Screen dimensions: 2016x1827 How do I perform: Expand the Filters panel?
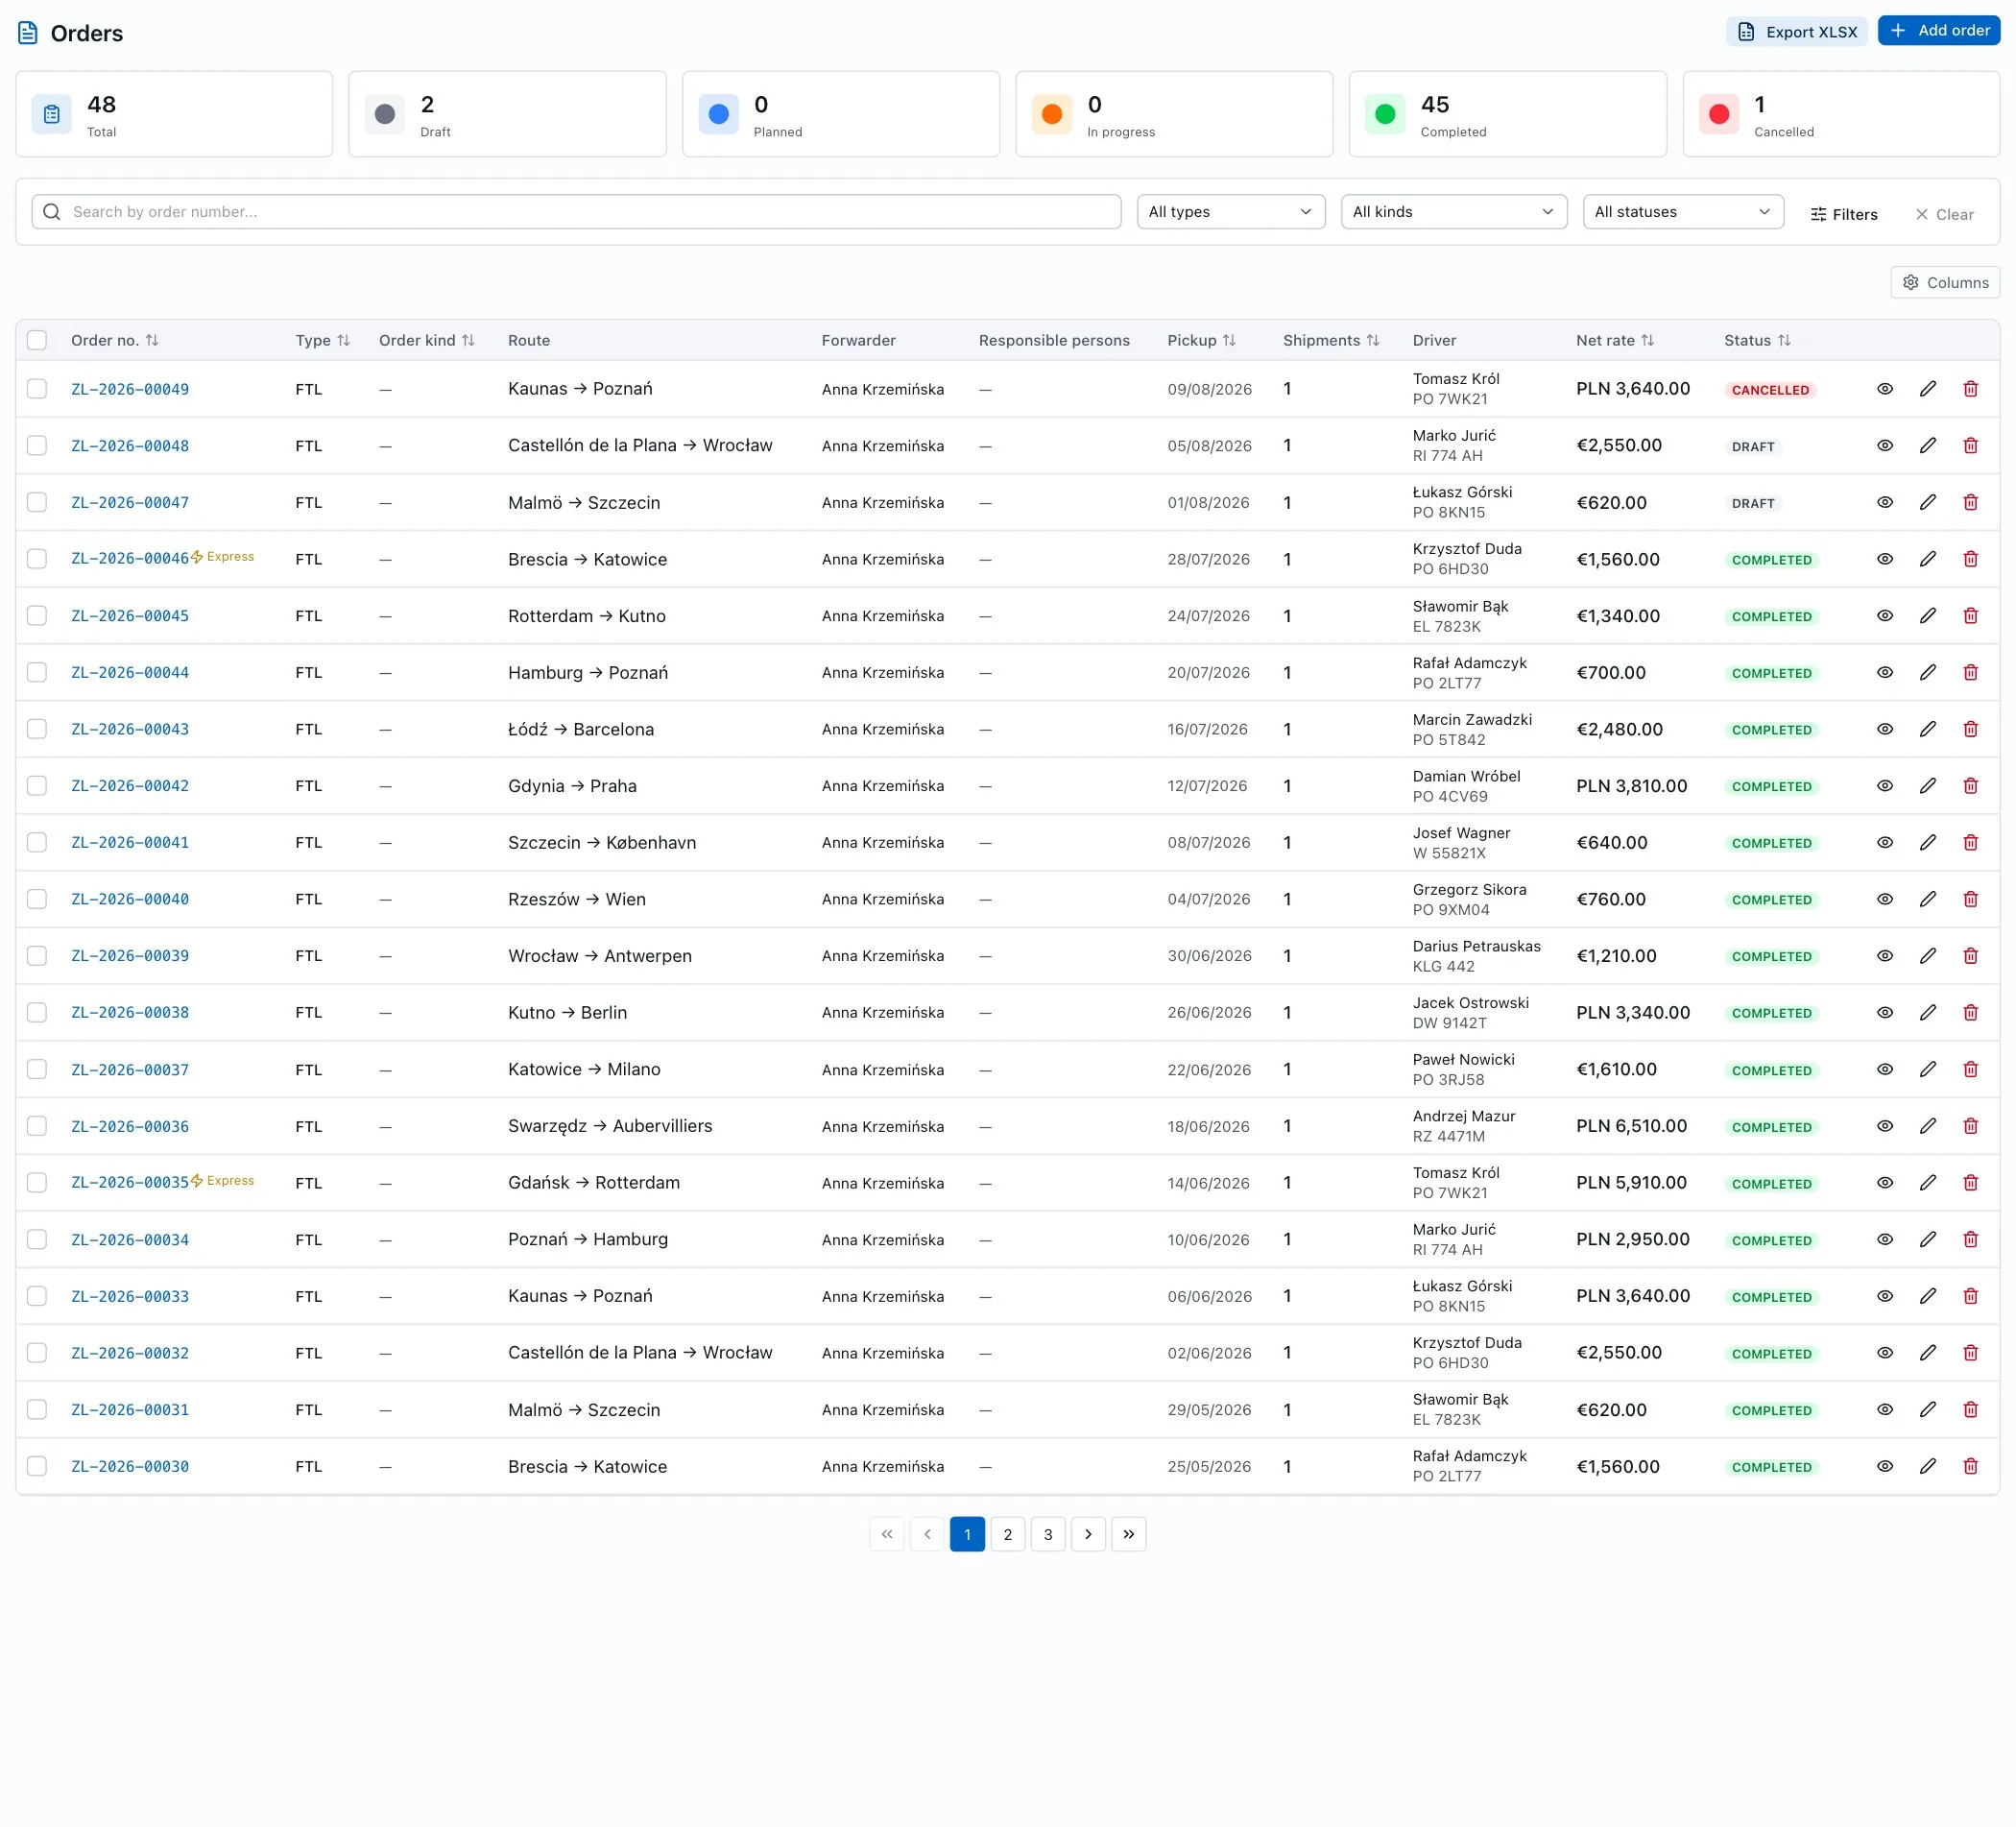[1843, 214]
